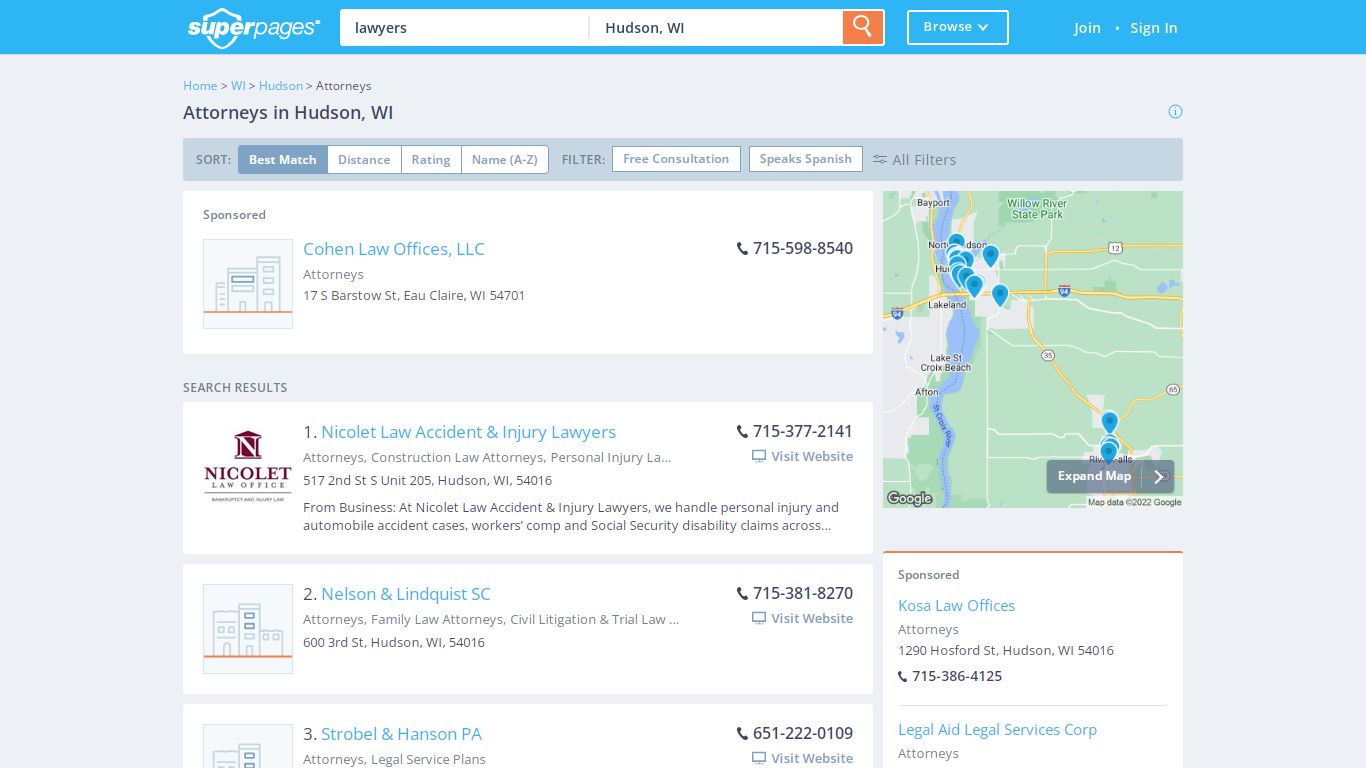Click monitor icon beside Strobel & Hanson Visit Website
Image resolution: width=1366 pixels, height=768 pixels.
[x=759, y=758]
